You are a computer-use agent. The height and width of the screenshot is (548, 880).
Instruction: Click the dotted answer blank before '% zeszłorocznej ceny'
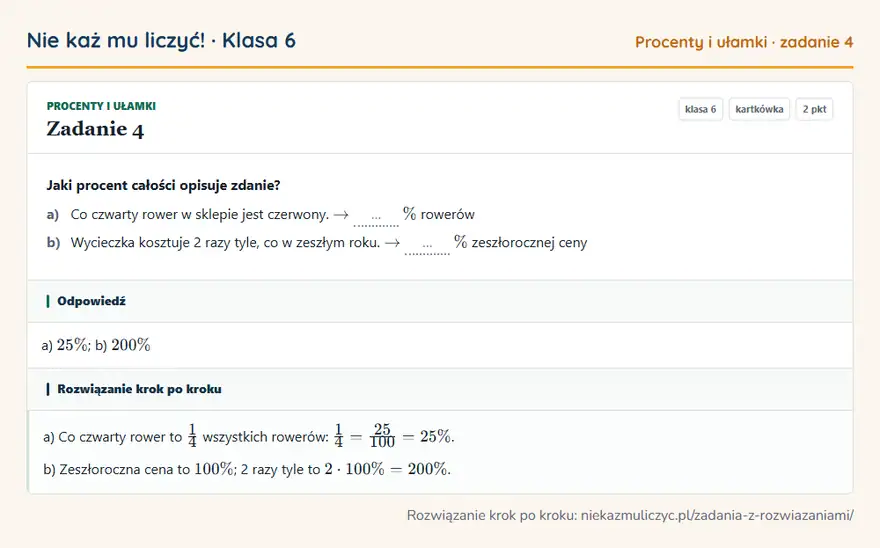click(x=427, y=246)
